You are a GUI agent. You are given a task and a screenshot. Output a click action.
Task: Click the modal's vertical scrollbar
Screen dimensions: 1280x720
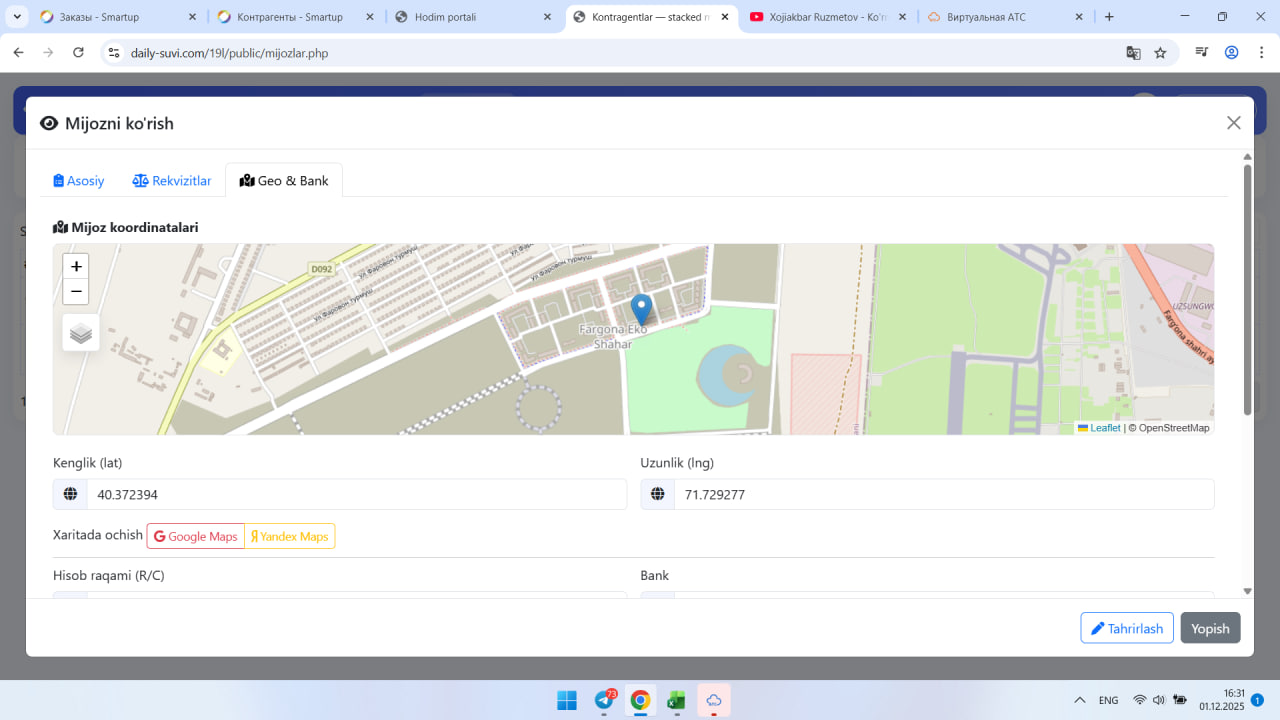pyautogui.click(x=1247, y=290)
